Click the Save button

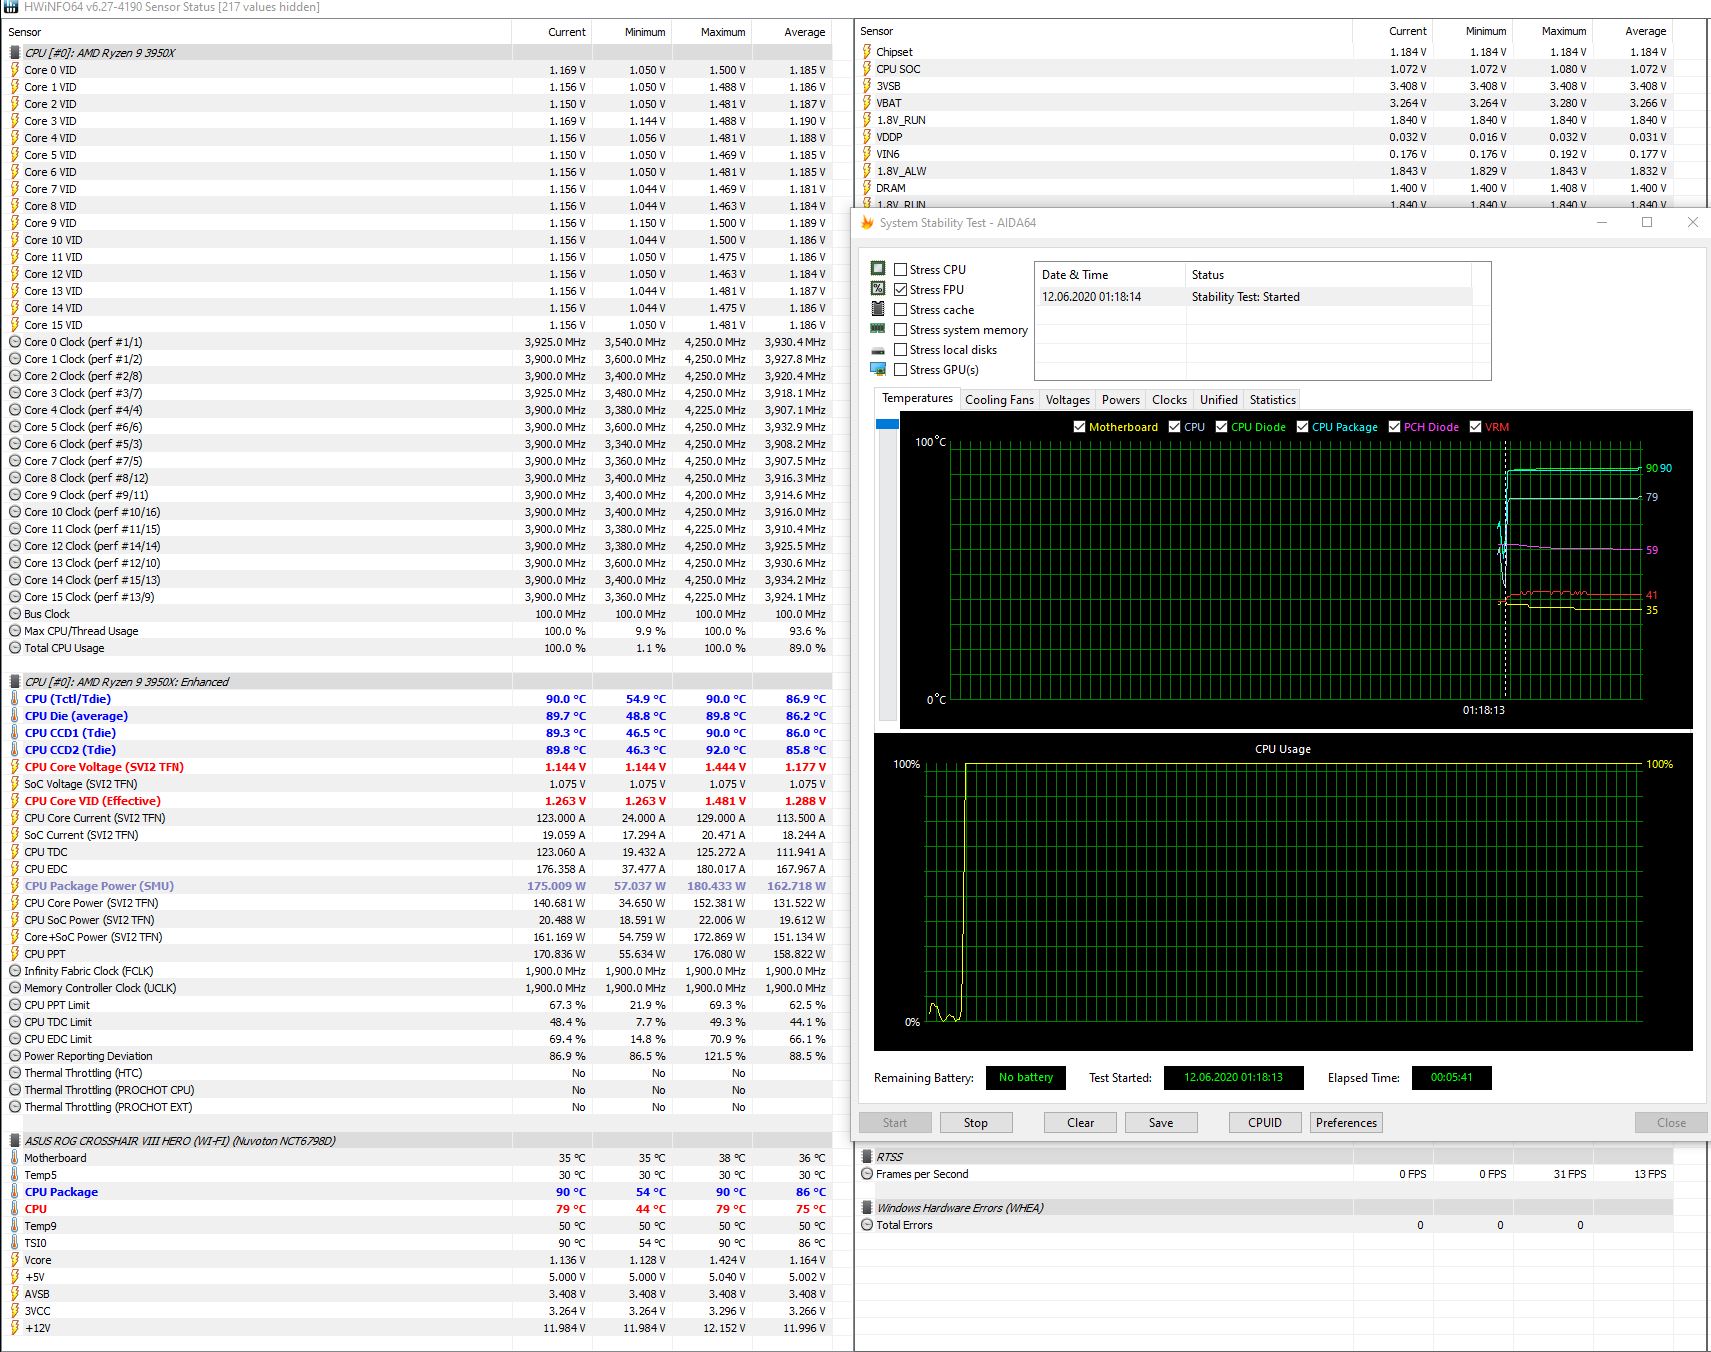coord(1160,1123)
